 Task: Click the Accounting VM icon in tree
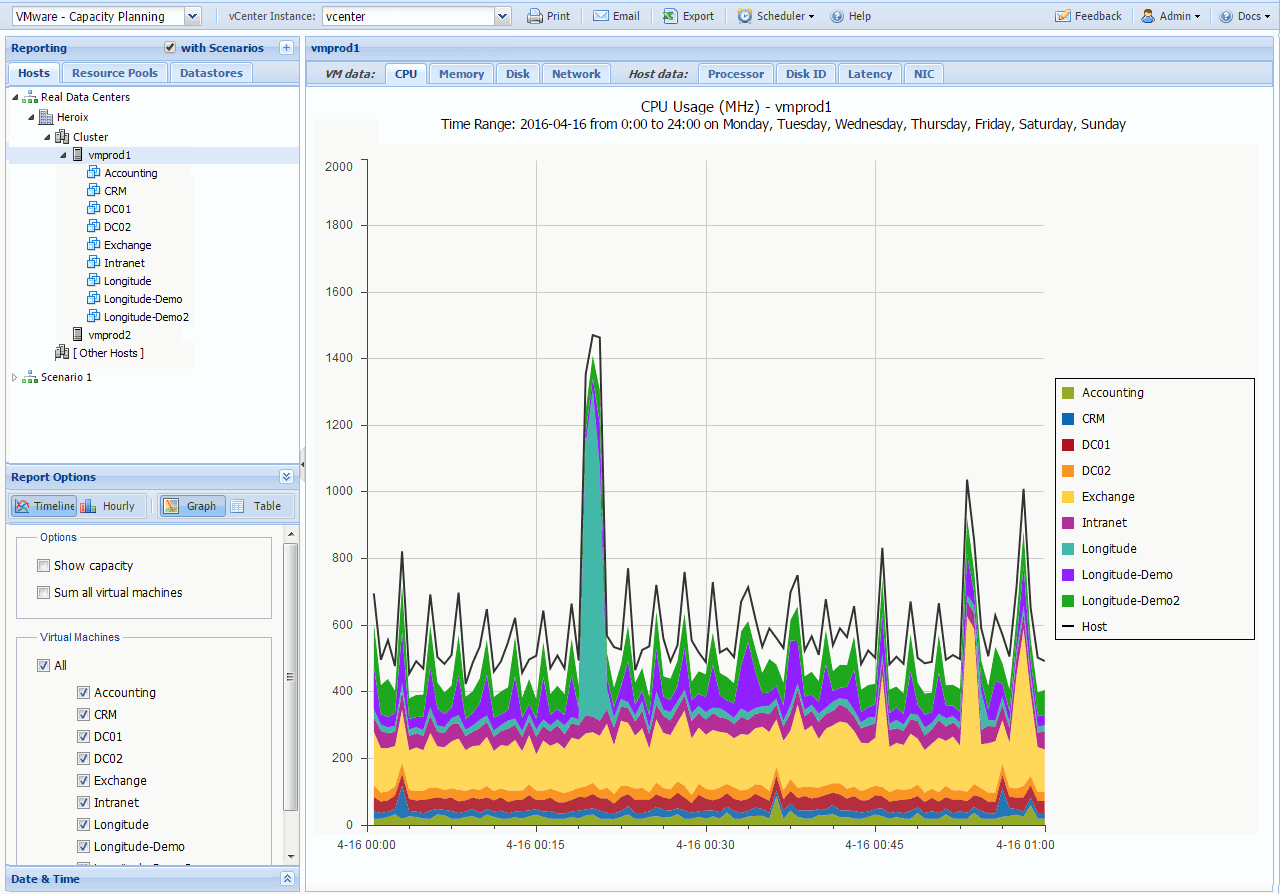(x=94, y=173)
